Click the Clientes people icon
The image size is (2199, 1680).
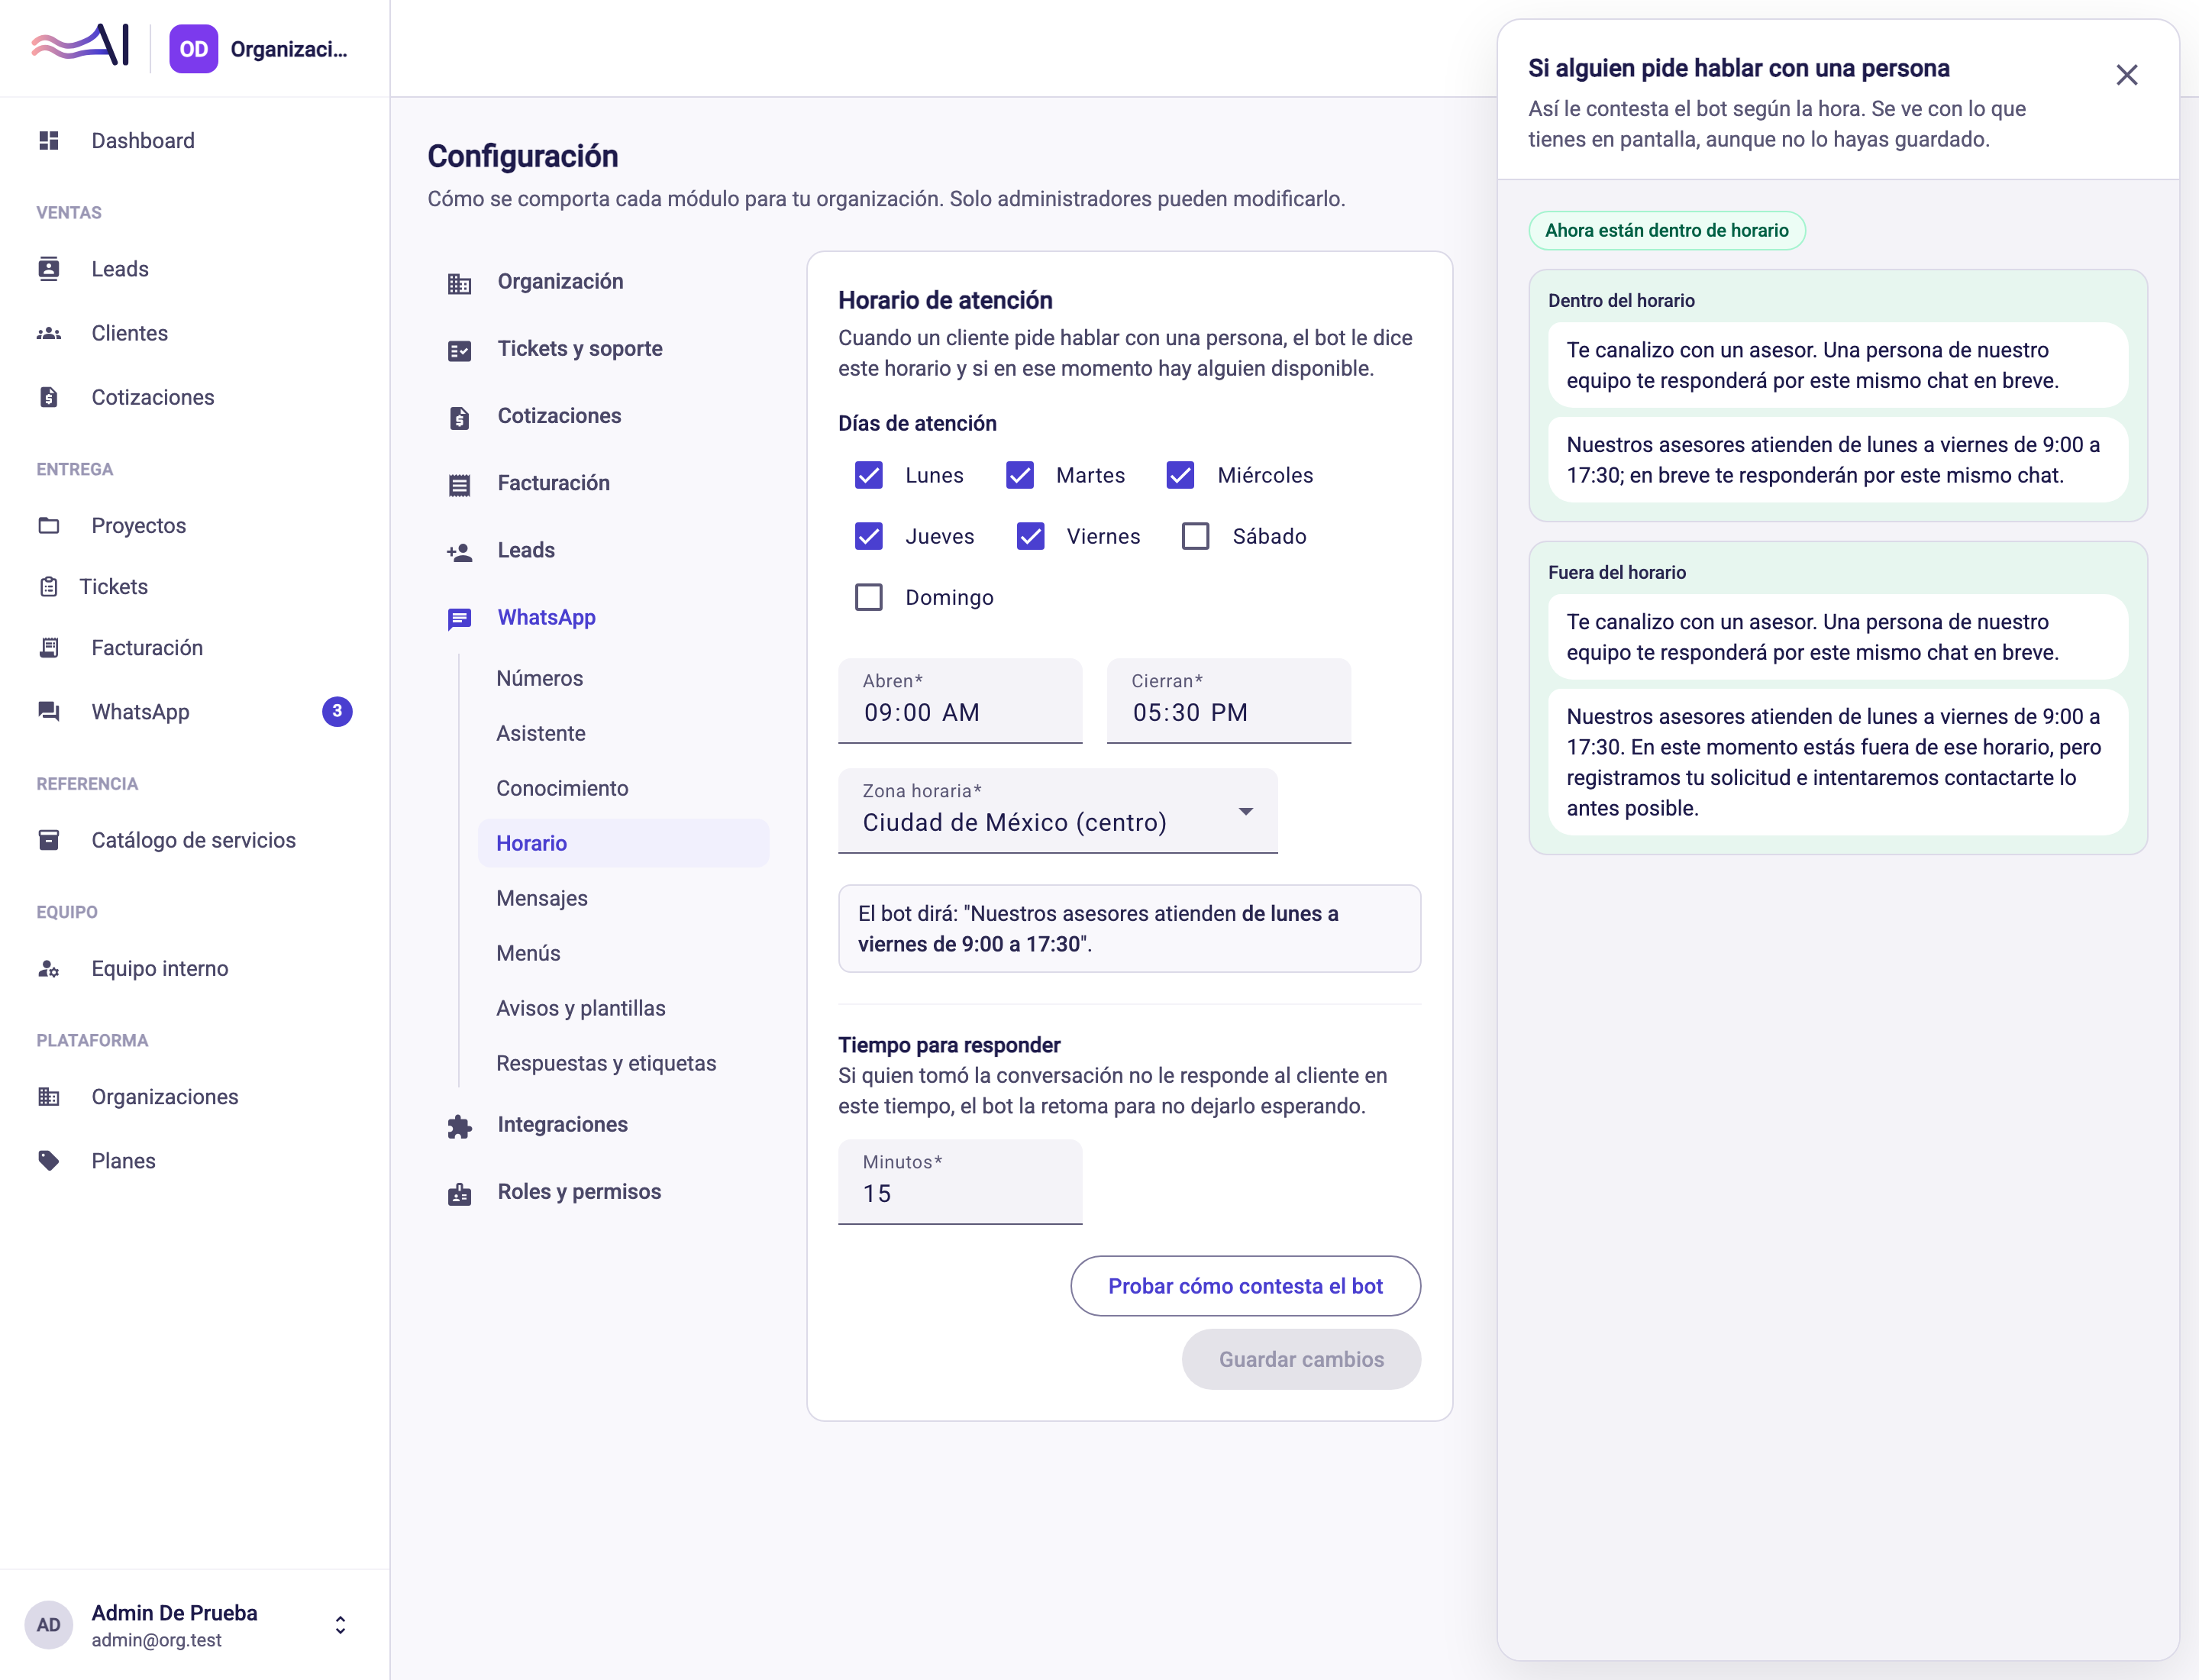[x=49, y=333]
